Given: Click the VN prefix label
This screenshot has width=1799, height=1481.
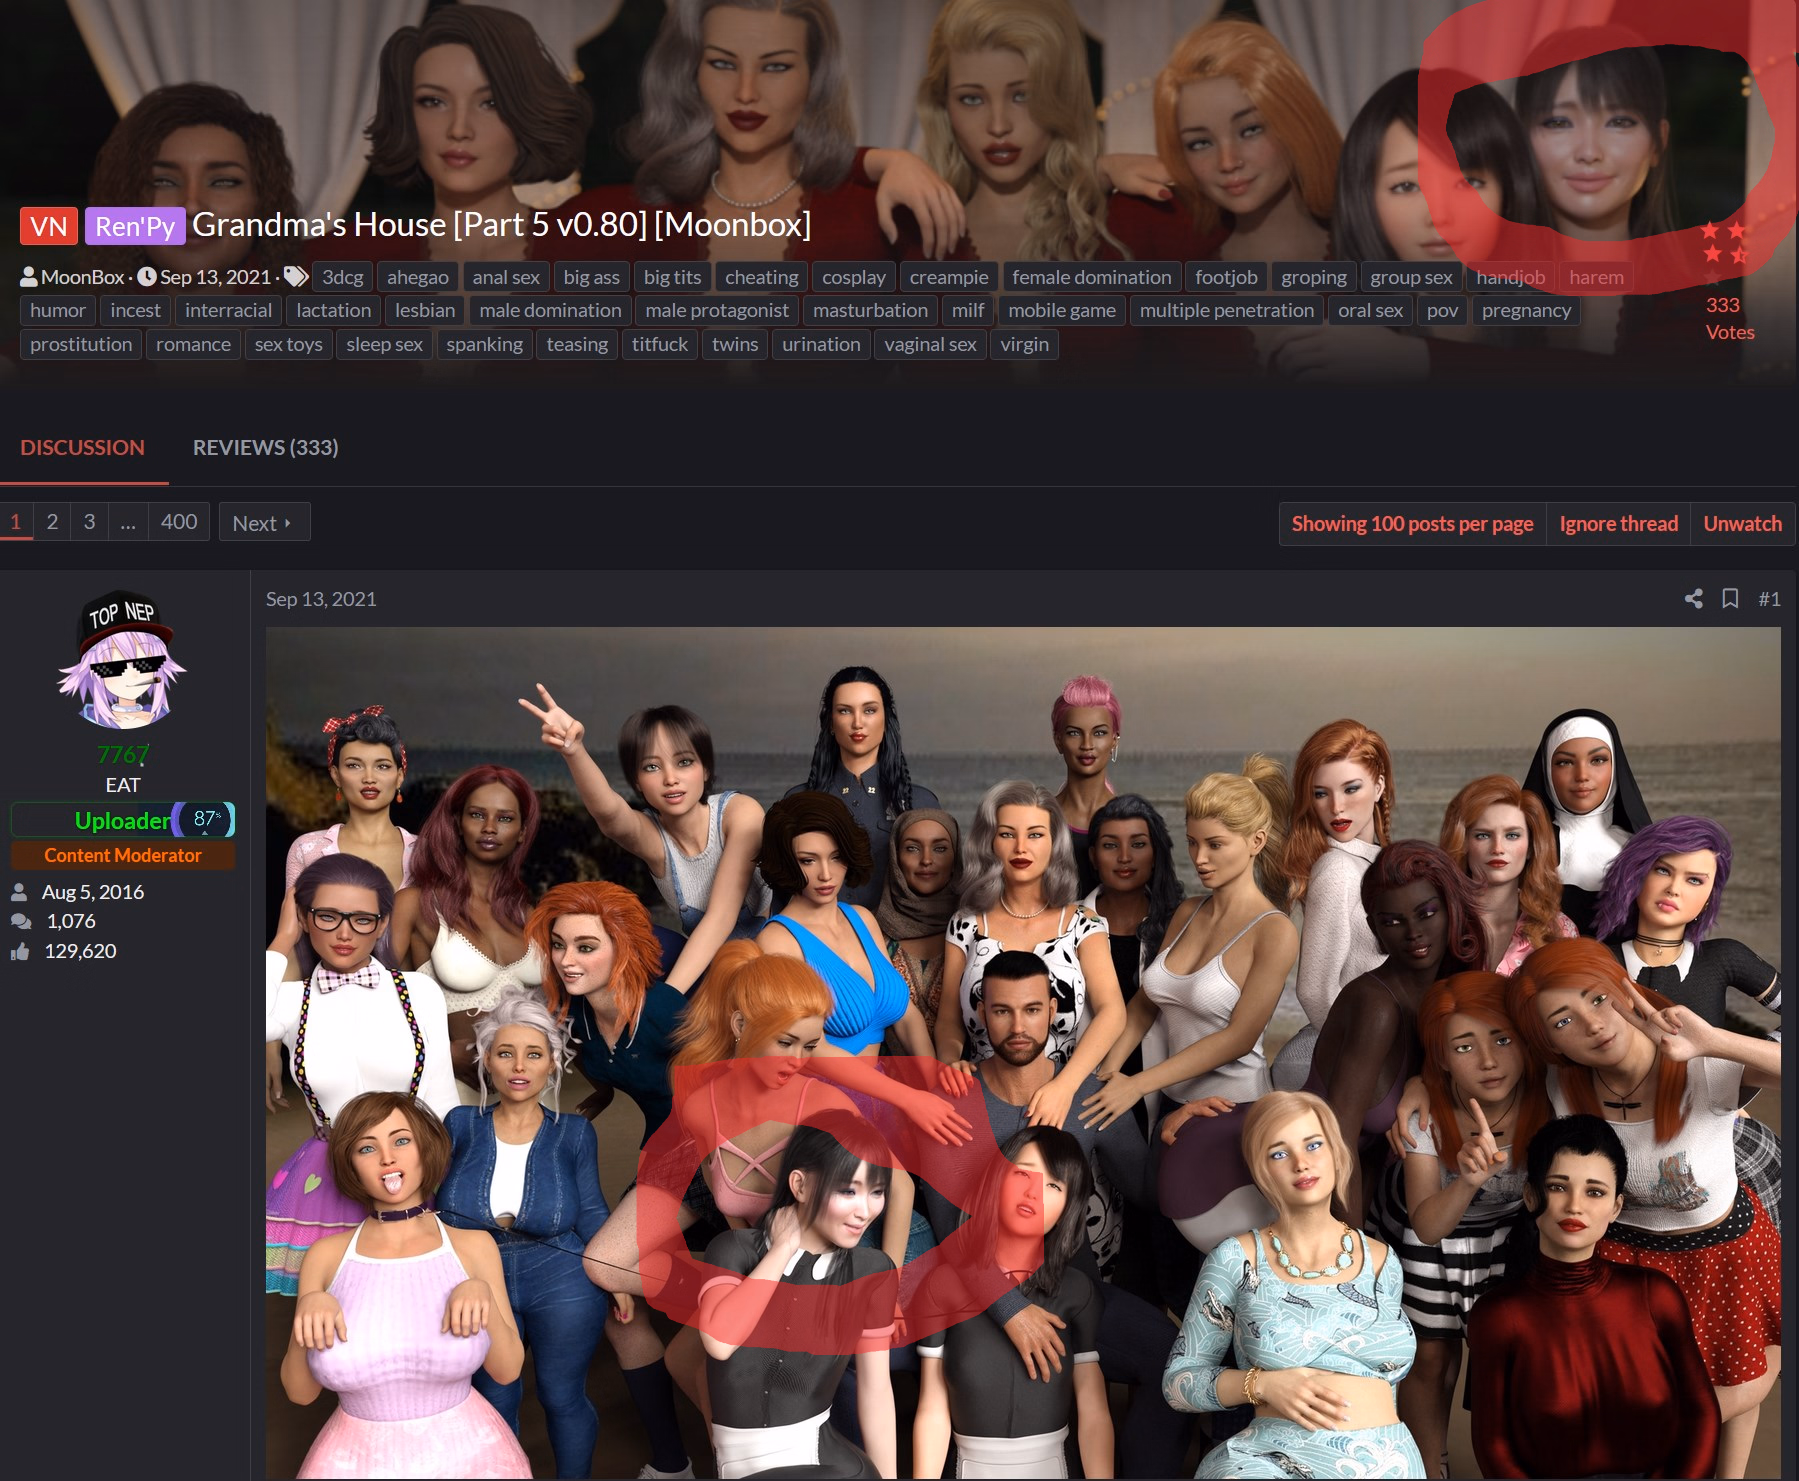Looking at the screenshot, I should tap(49, 226).
